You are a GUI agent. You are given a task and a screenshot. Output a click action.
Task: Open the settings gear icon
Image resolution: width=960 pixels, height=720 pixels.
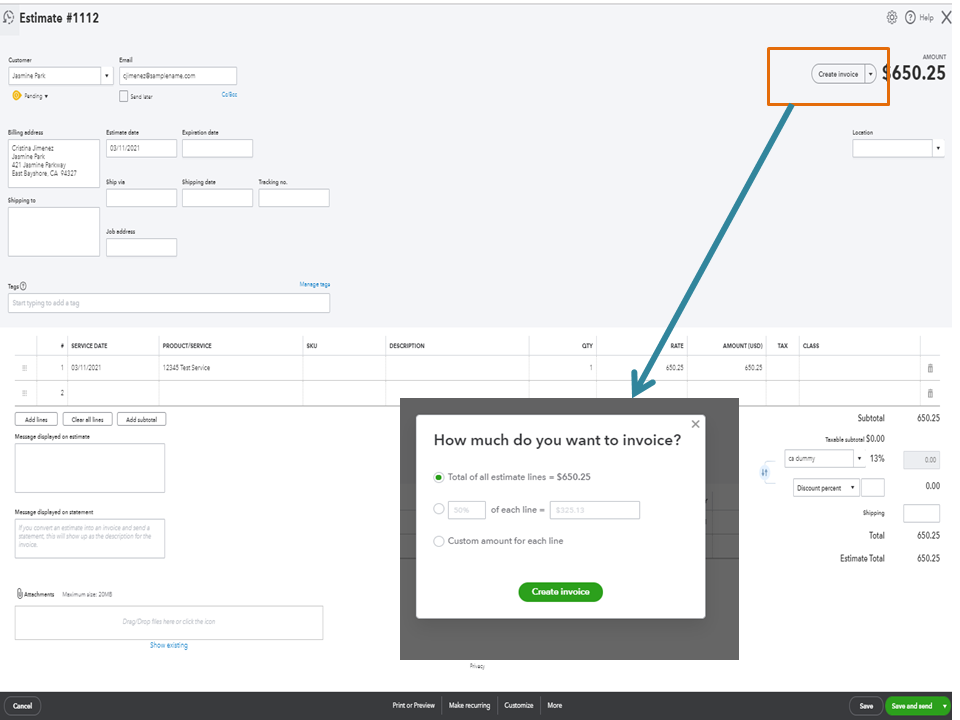pyautogui.click(x=891, y=18)
